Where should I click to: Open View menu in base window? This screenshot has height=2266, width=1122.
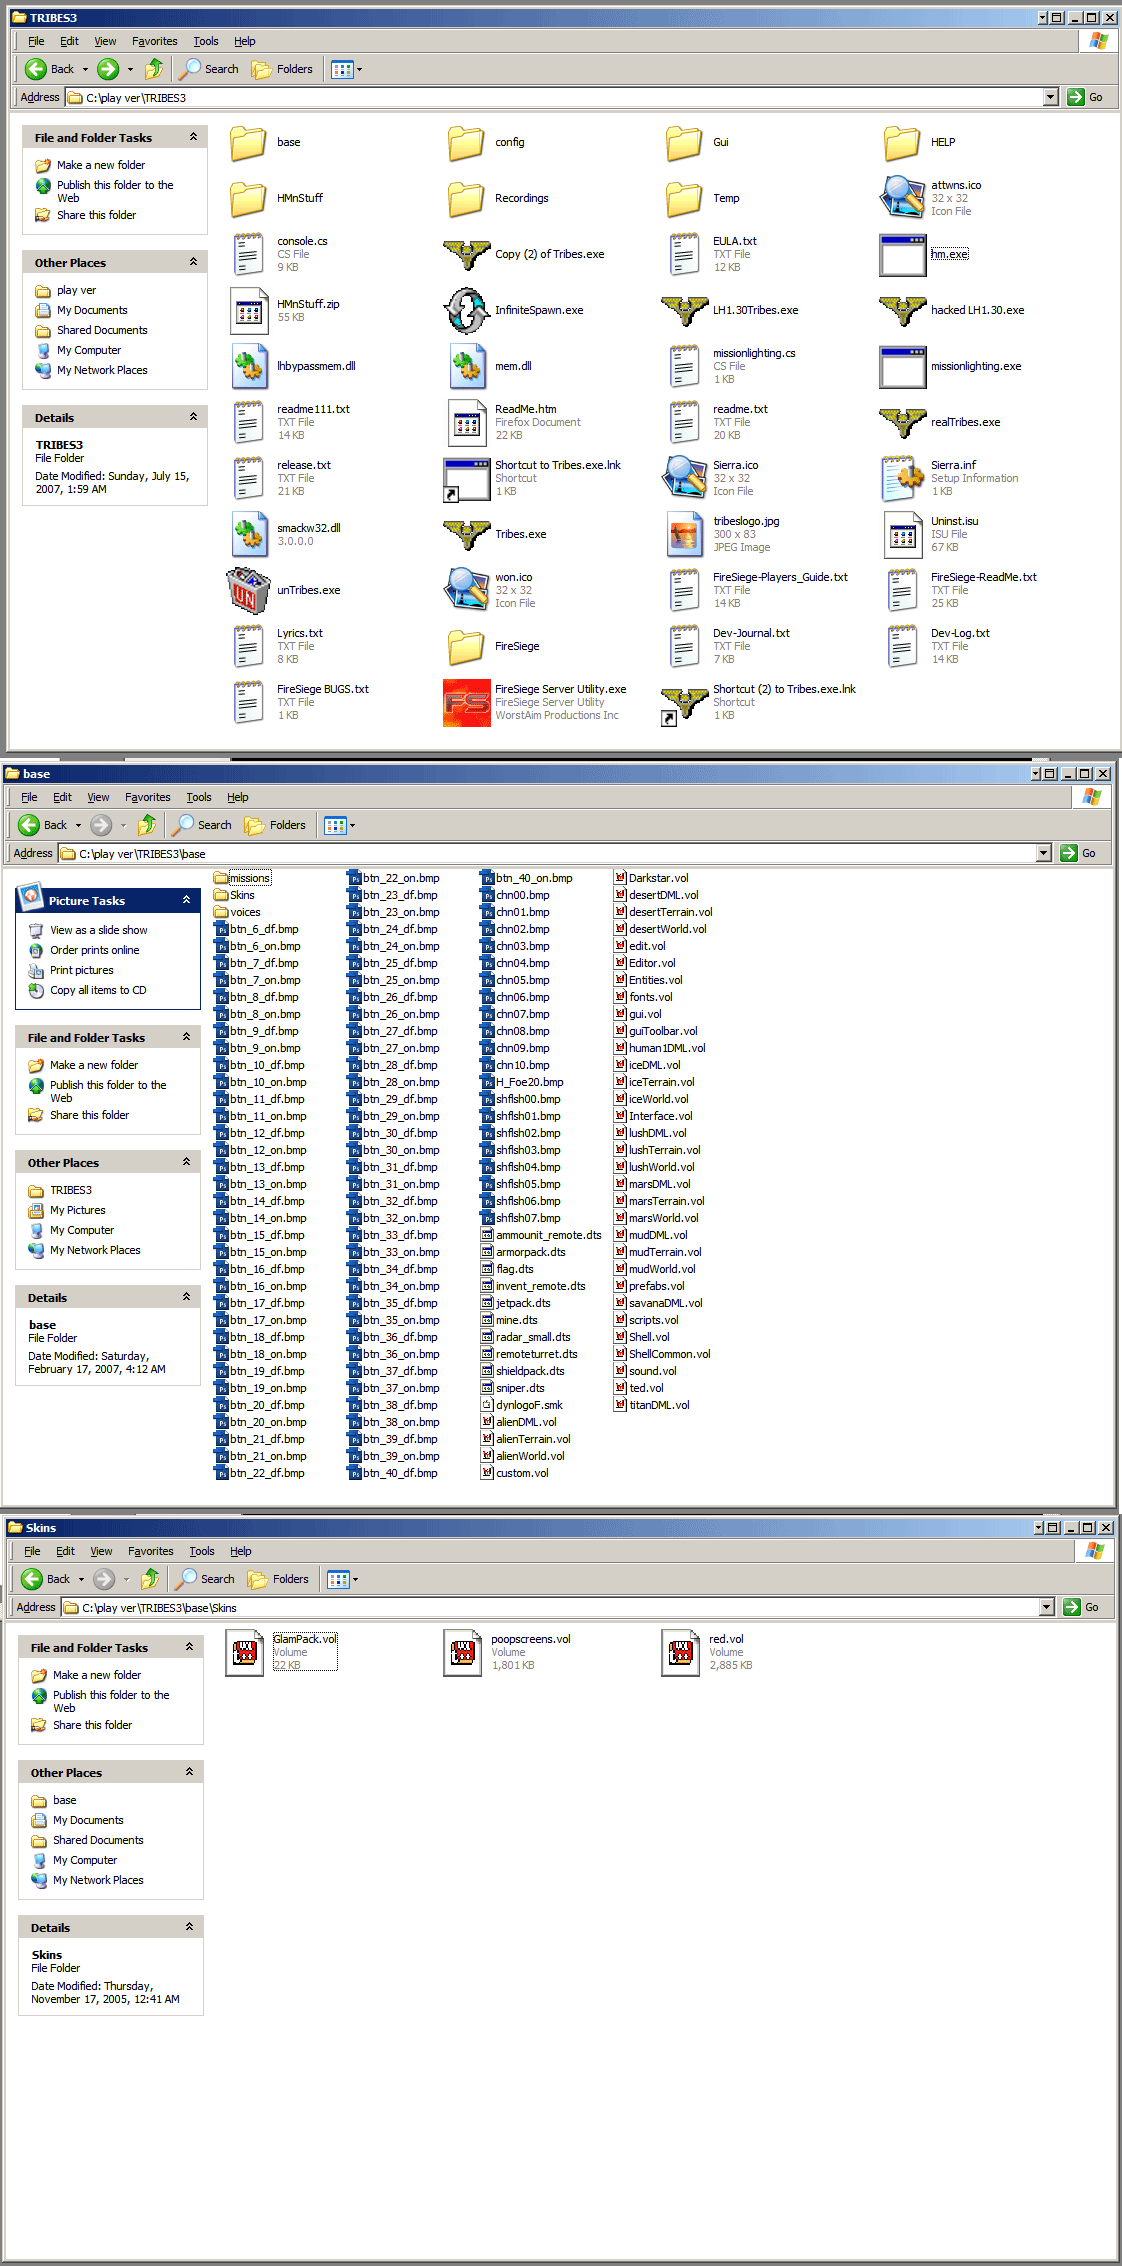pyautogui.click(x=98, y=797)
